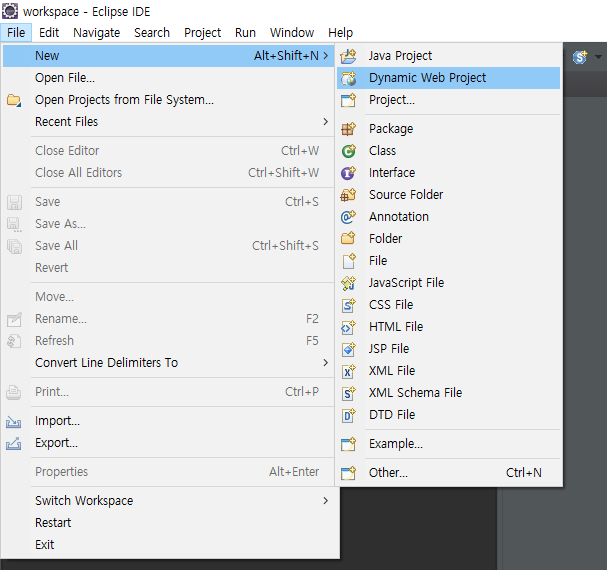607x570 pixels.
Task: Choose HTML File label
Action: coord(396,327)
